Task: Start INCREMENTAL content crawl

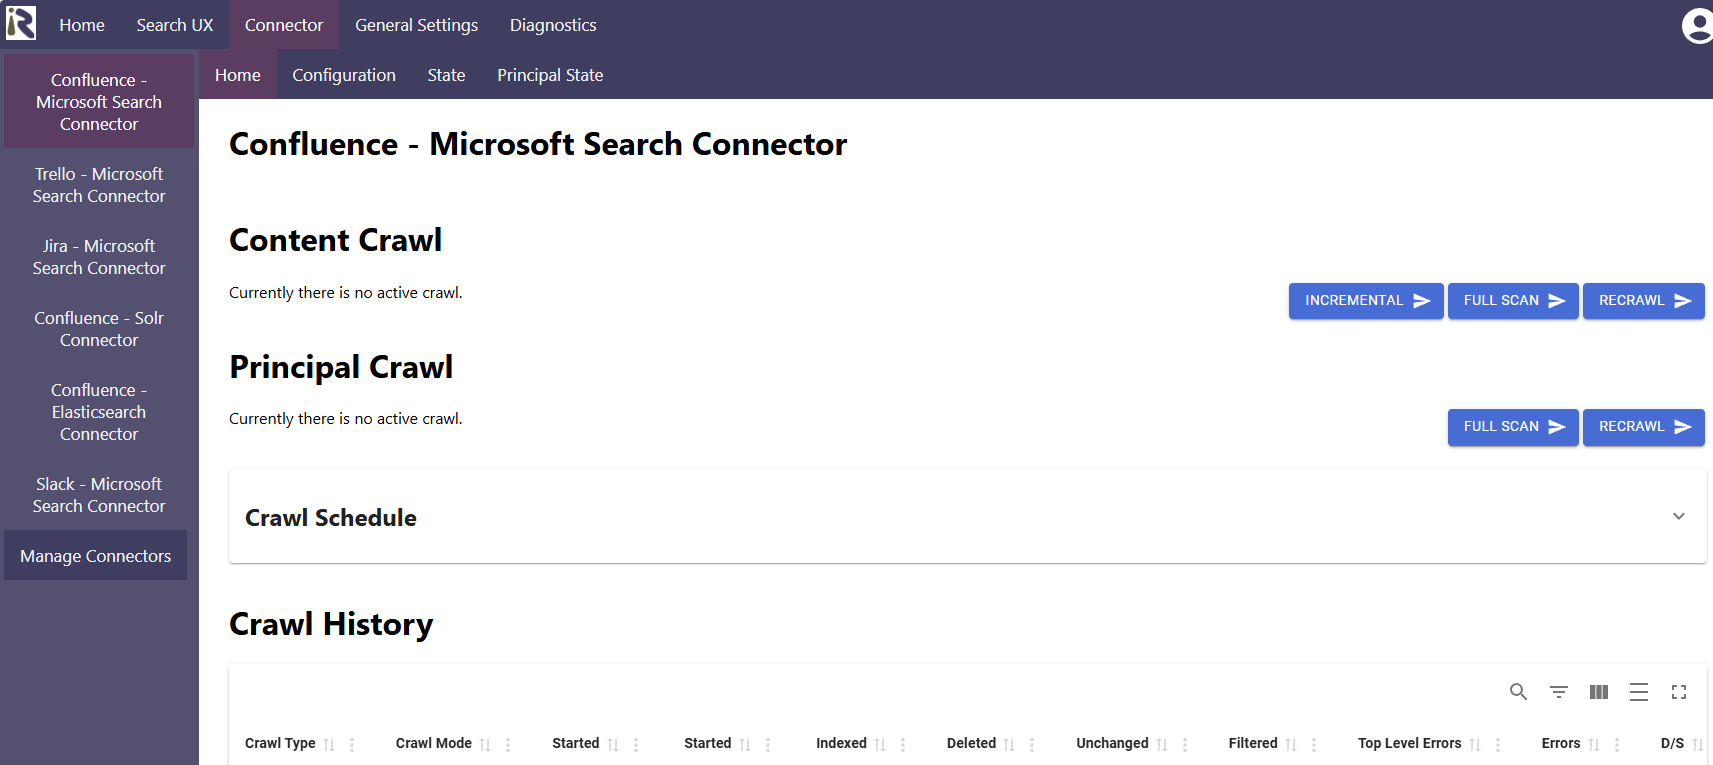Action: tap(1366, 301)
